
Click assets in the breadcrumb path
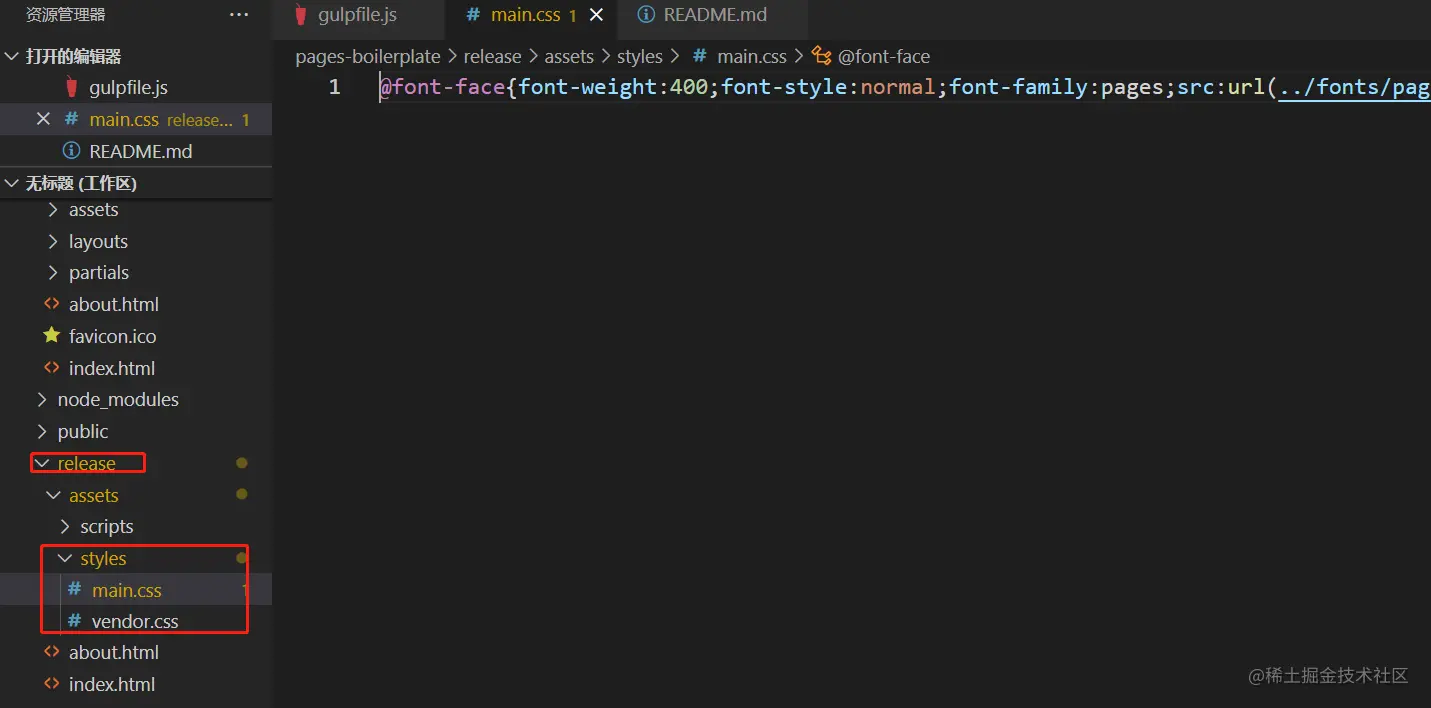click(x=569, y=57)
